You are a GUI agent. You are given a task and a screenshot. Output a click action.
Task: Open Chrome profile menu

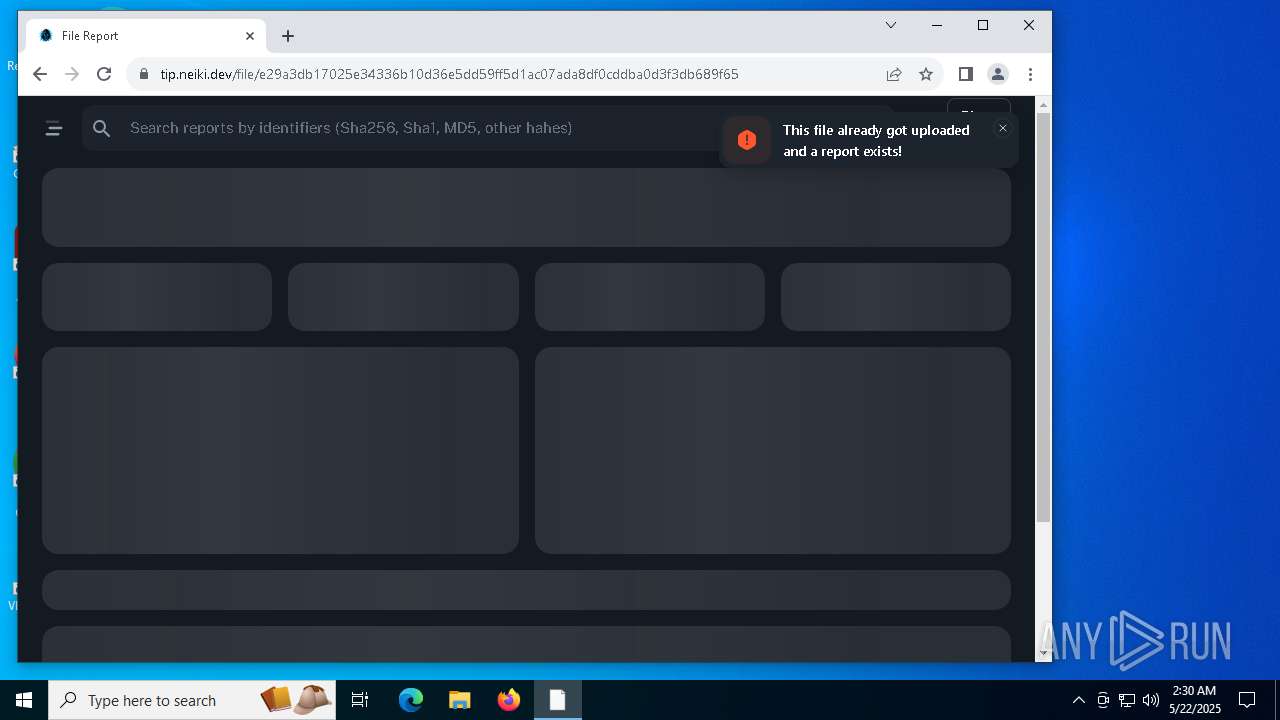coord(998,74)
